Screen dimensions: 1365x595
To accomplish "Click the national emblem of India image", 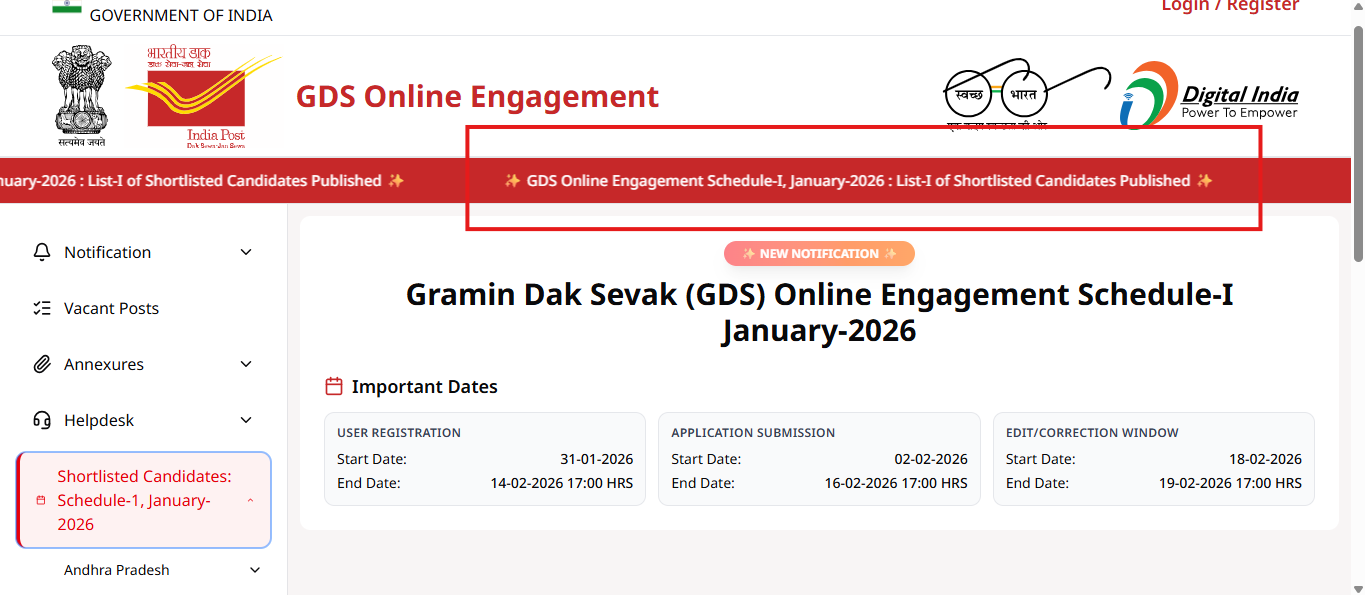I will (x=81, y=95).
